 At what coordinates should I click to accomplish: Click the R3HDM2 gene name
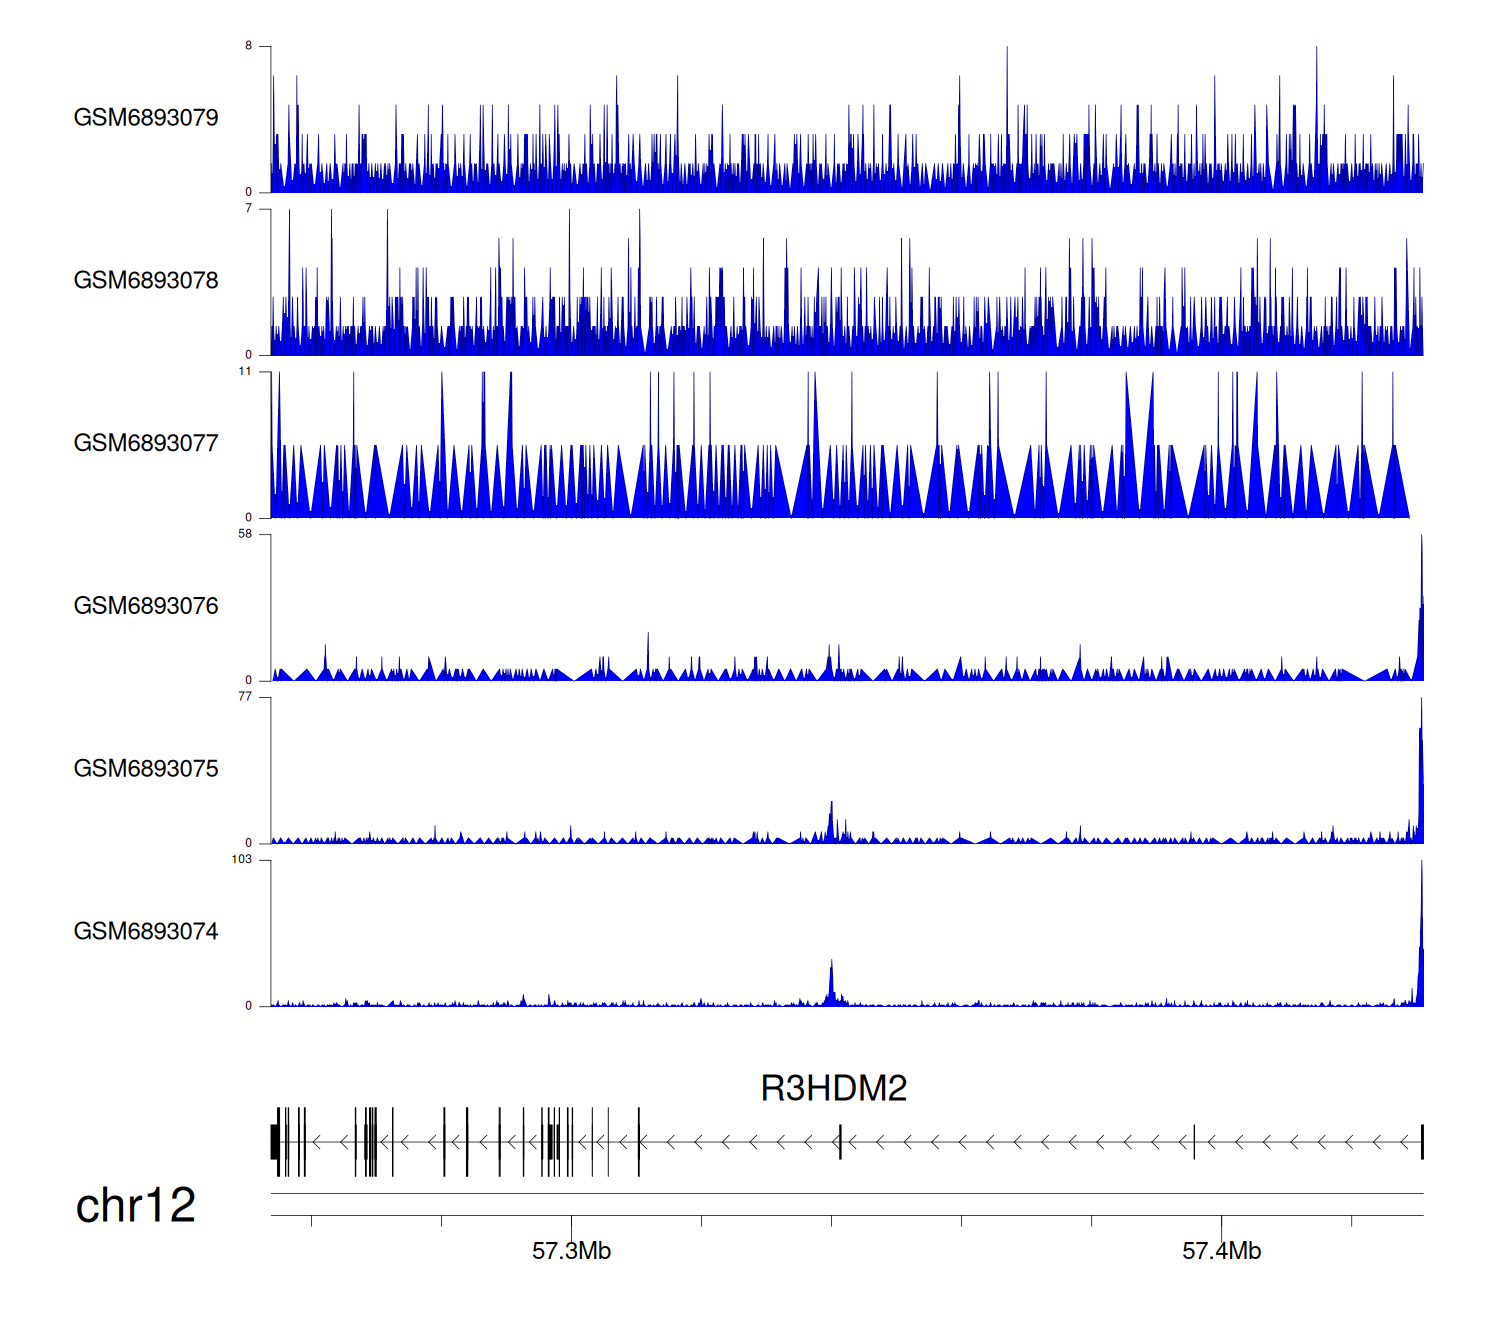[x=833, y=1088]
